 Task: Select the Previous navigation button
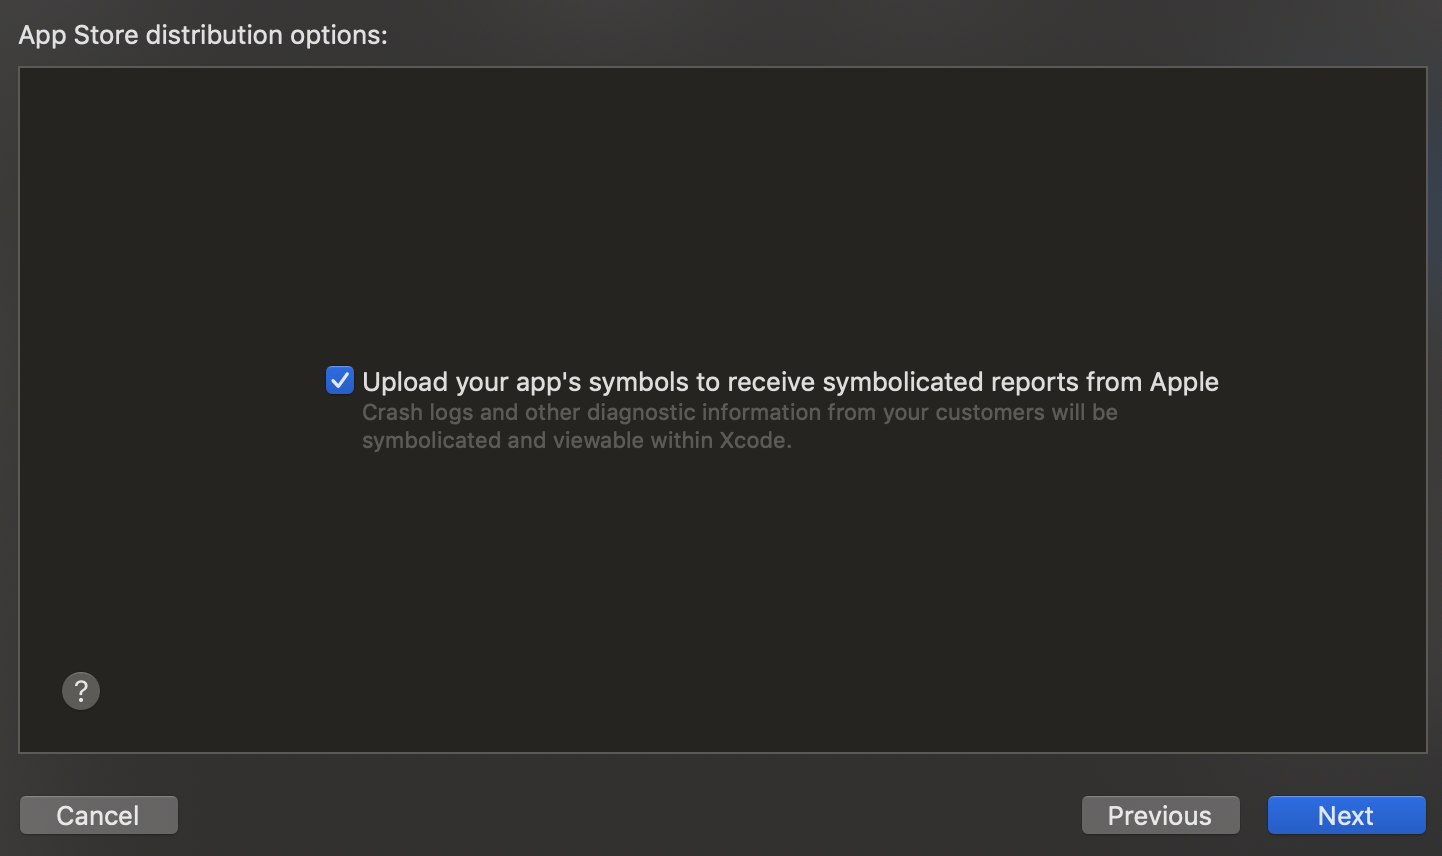[1160, 815]
